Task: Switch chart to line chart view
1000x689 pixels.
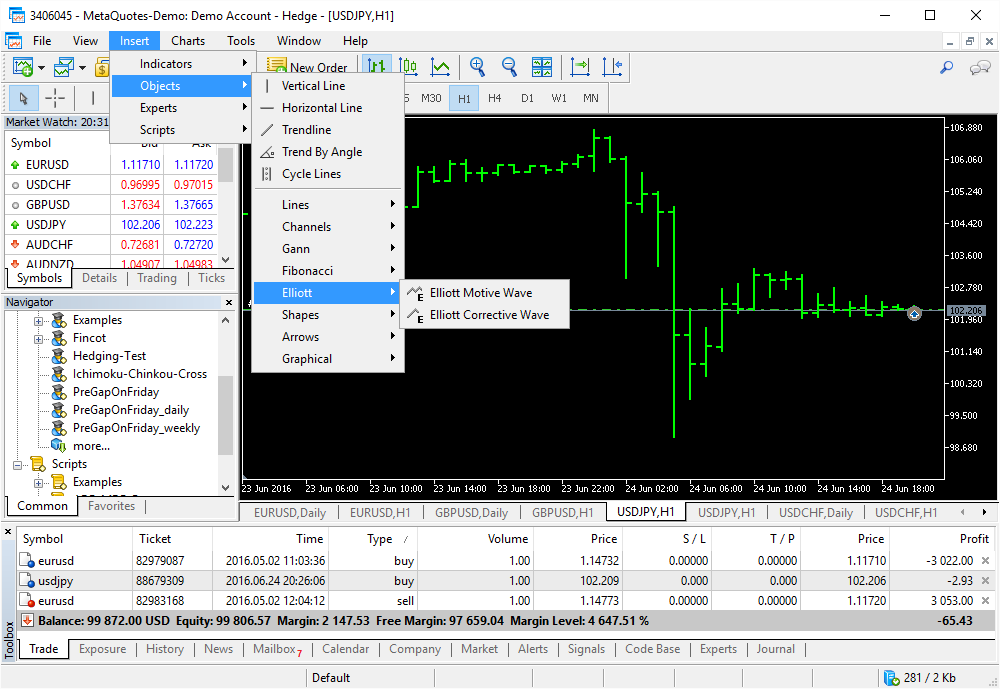Action: click(x=440, y=67)
